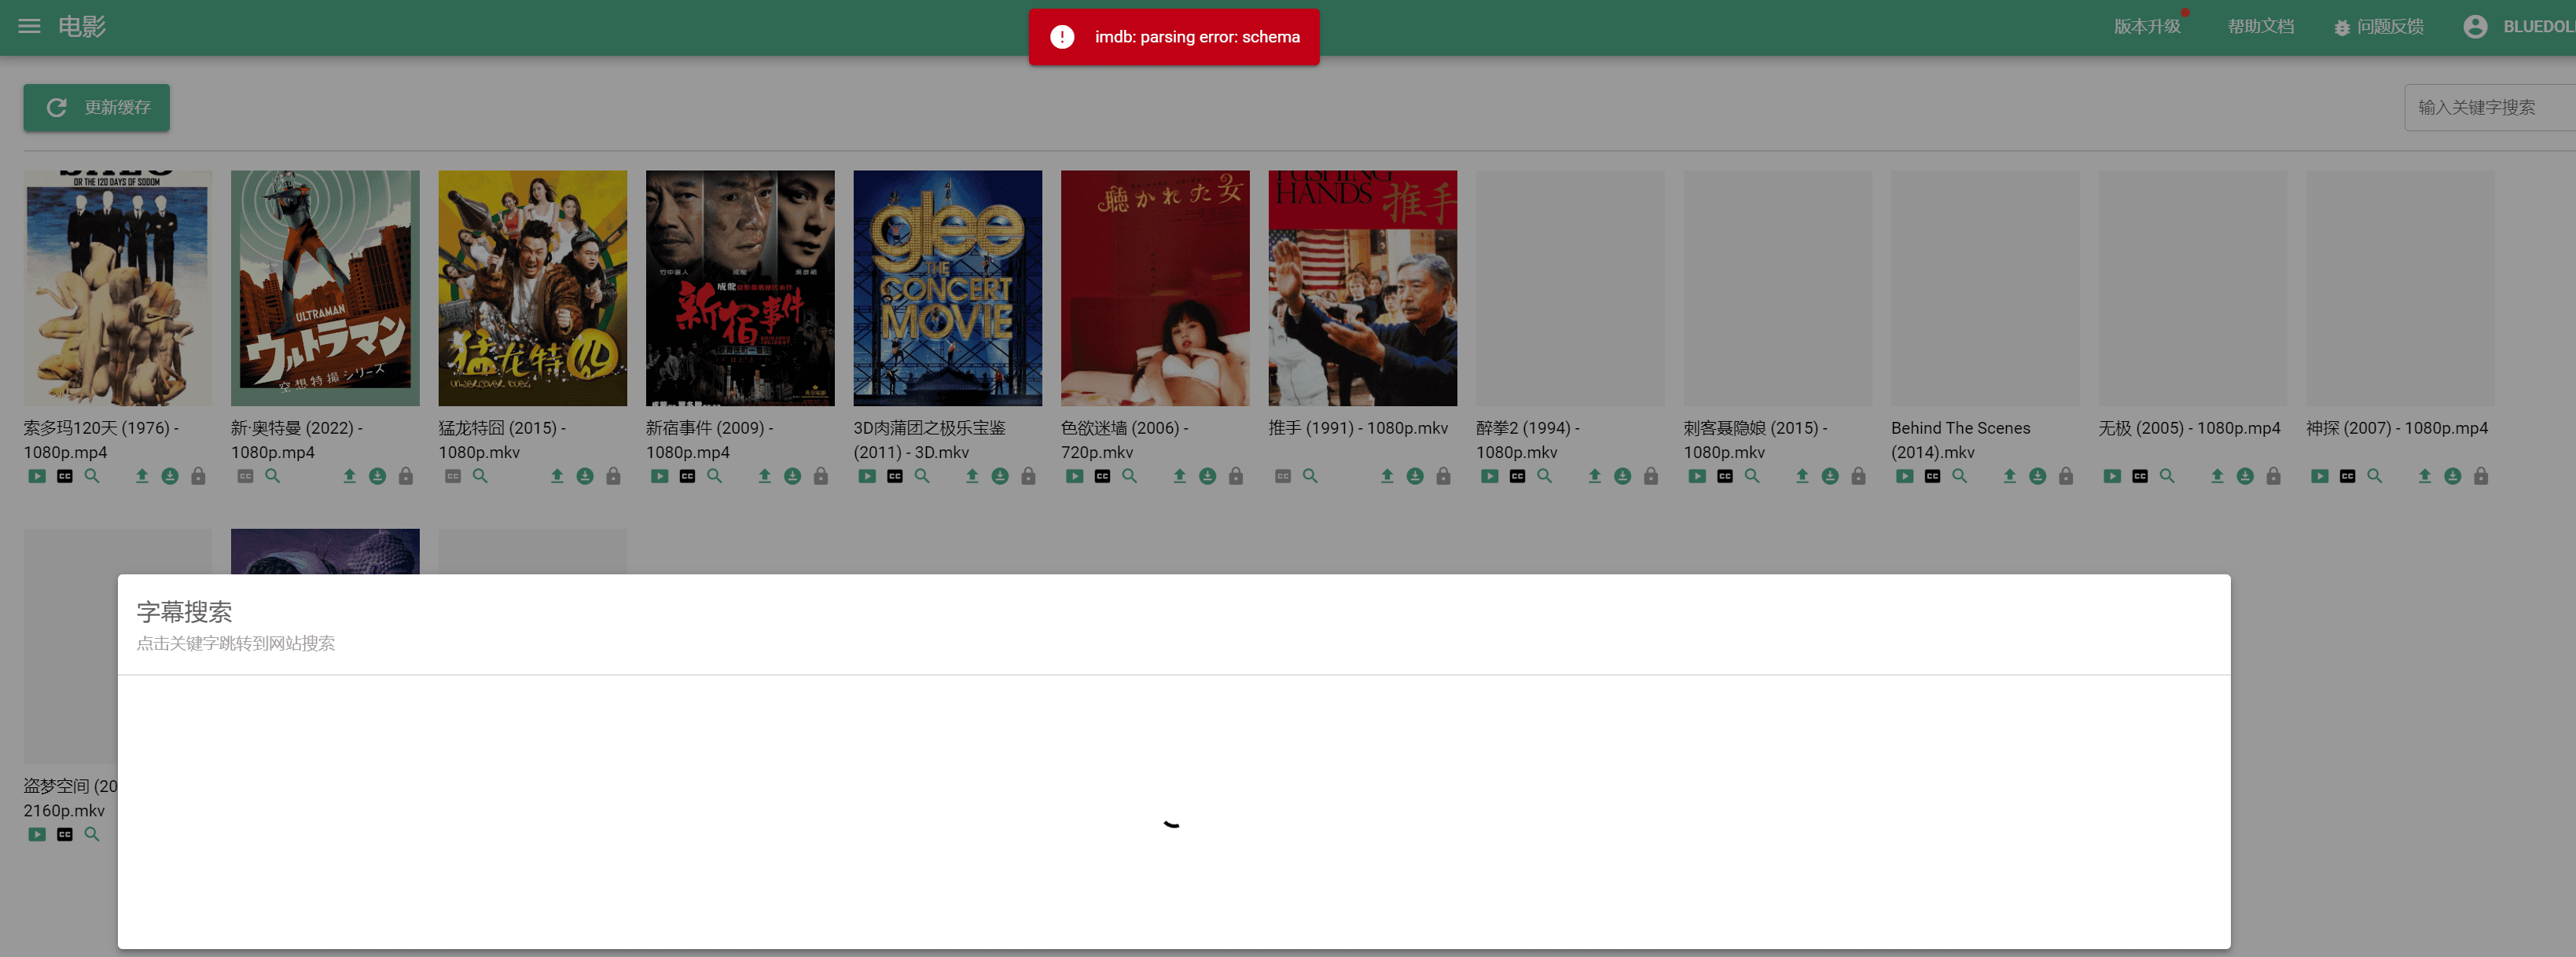Viewport: 2576px width, 957px height.
Task: Toggle lock on 醉拳2 (1994)
Action: coord(1651,476)
